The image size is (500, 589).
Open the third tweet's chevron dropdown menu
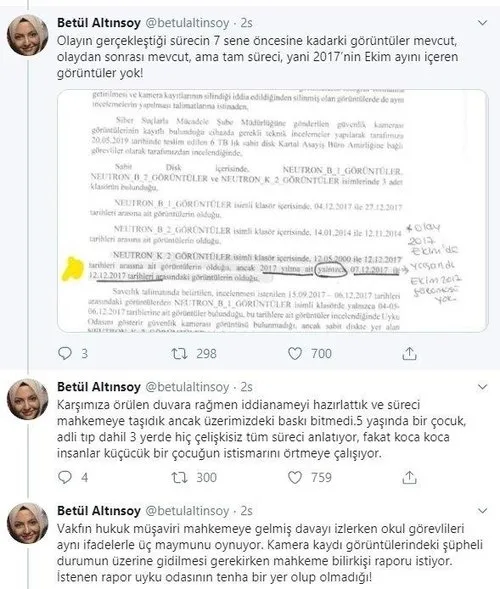tap(482, 511)
